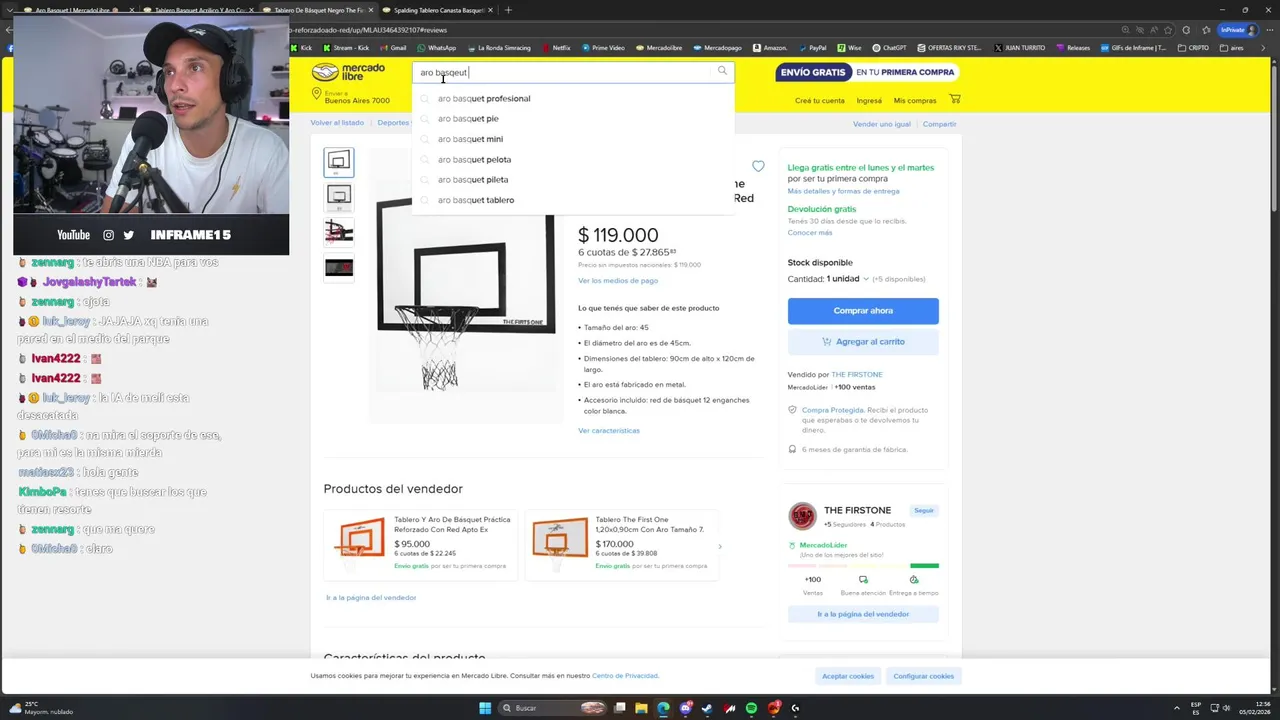1280x720 pixels.
Task: Open the Windows Start menu
Action: [x=485, y=708]
